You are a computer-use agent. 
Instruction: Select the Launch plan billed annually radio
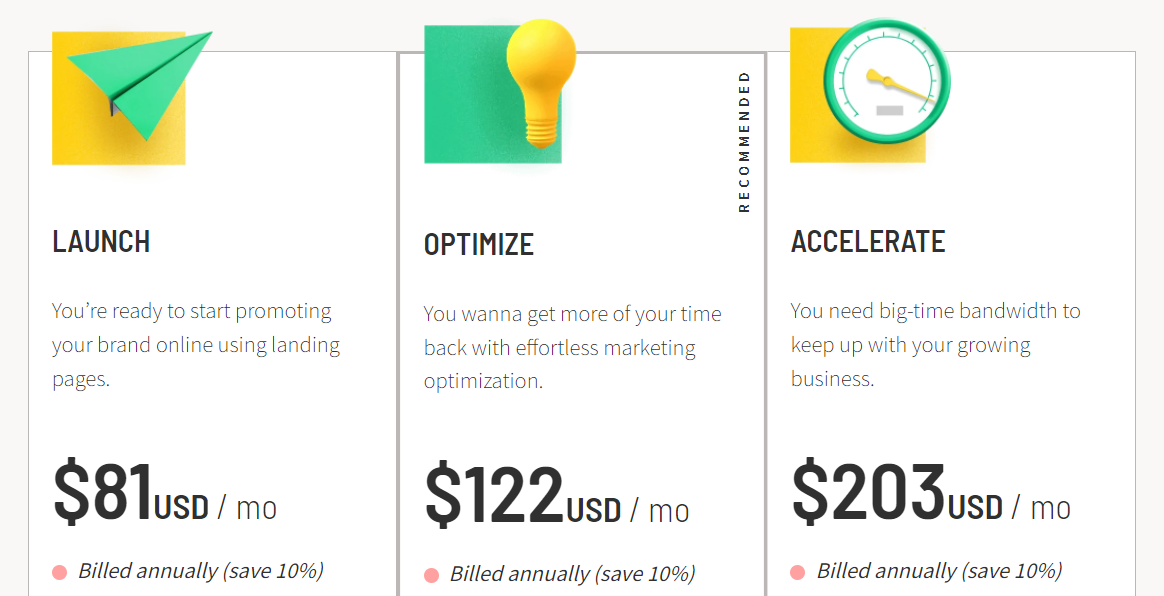coord(60,572)
